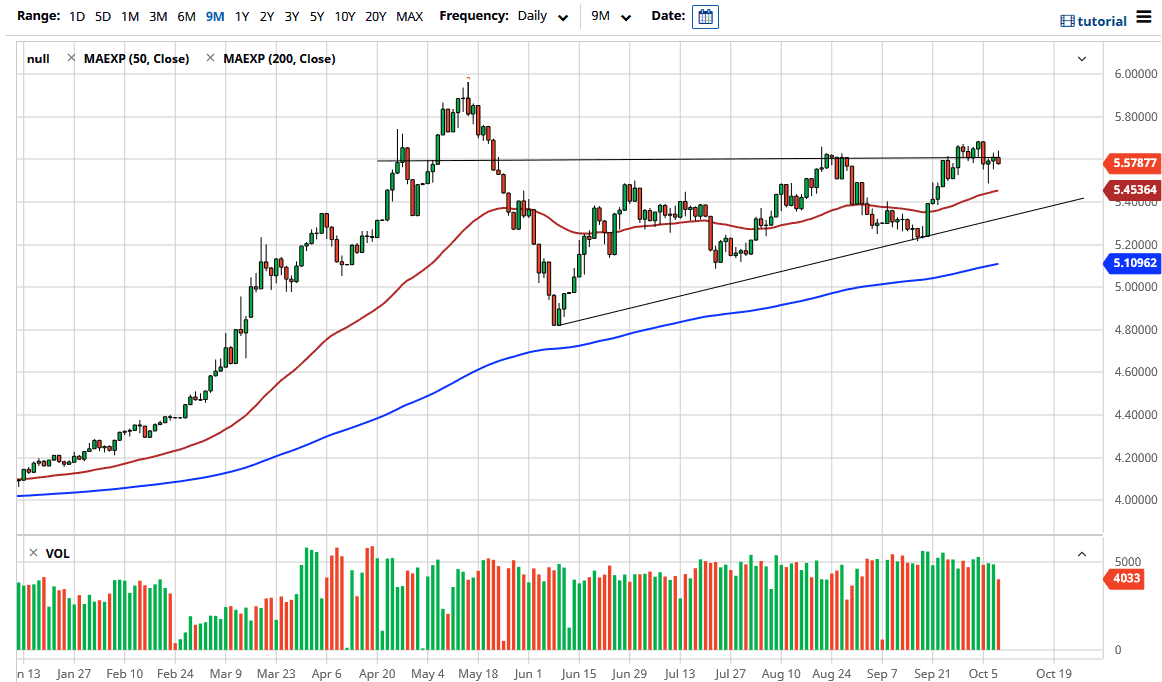This screenshot has width=1162, height=682.
Task: Open the Frequency Daily dropdown
Action: [x=544, y=17]
